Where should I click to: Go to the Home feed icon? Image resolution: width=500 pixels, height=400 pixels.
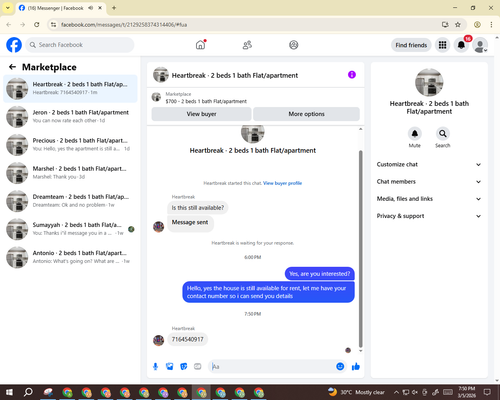[200, 45]
